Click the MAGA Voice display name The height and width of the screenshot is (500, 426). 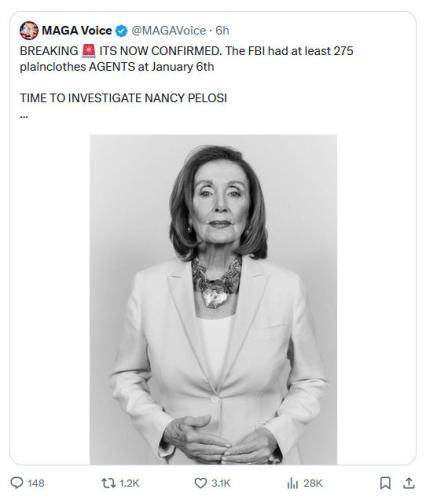tap(77, 31)
